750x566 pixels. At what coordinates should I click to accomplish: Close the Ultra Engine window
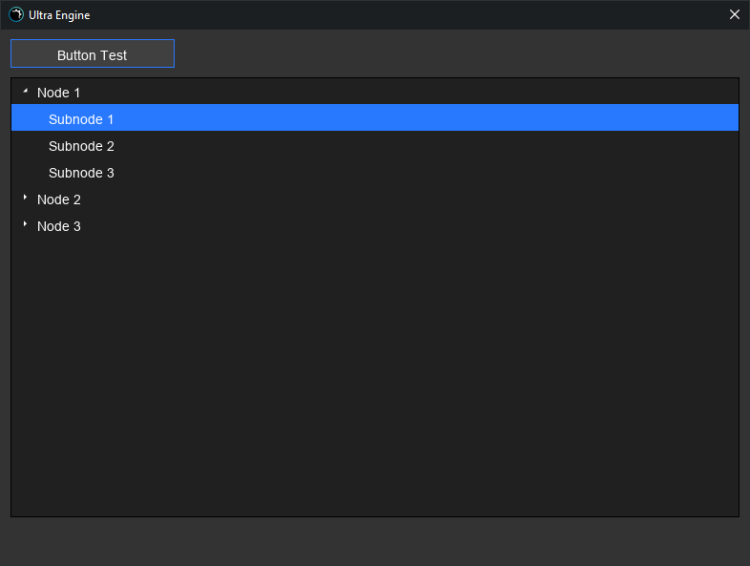pos(735,15)
